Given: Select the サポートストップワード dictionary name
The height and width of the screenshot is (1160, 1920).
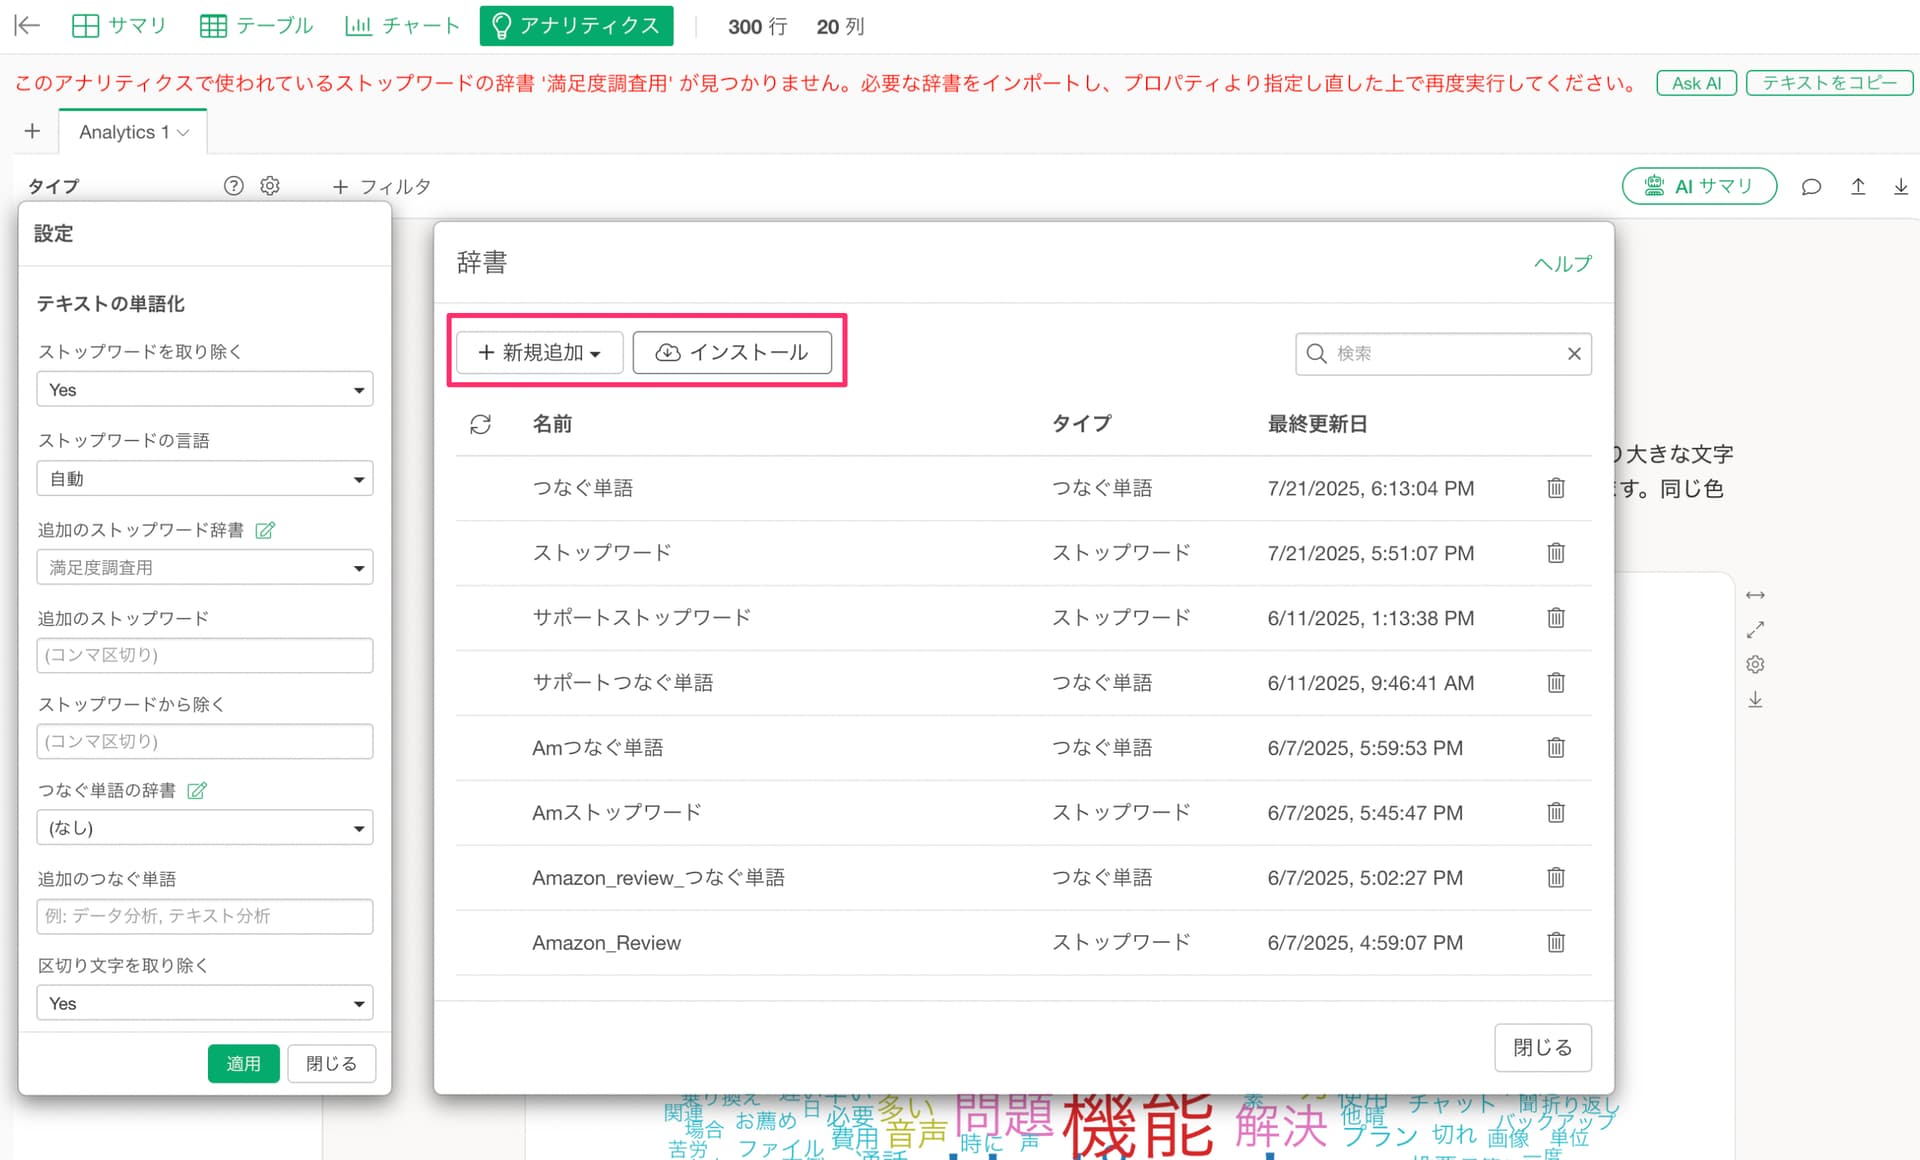Looking at the screenshot, I should pos(641,618).
